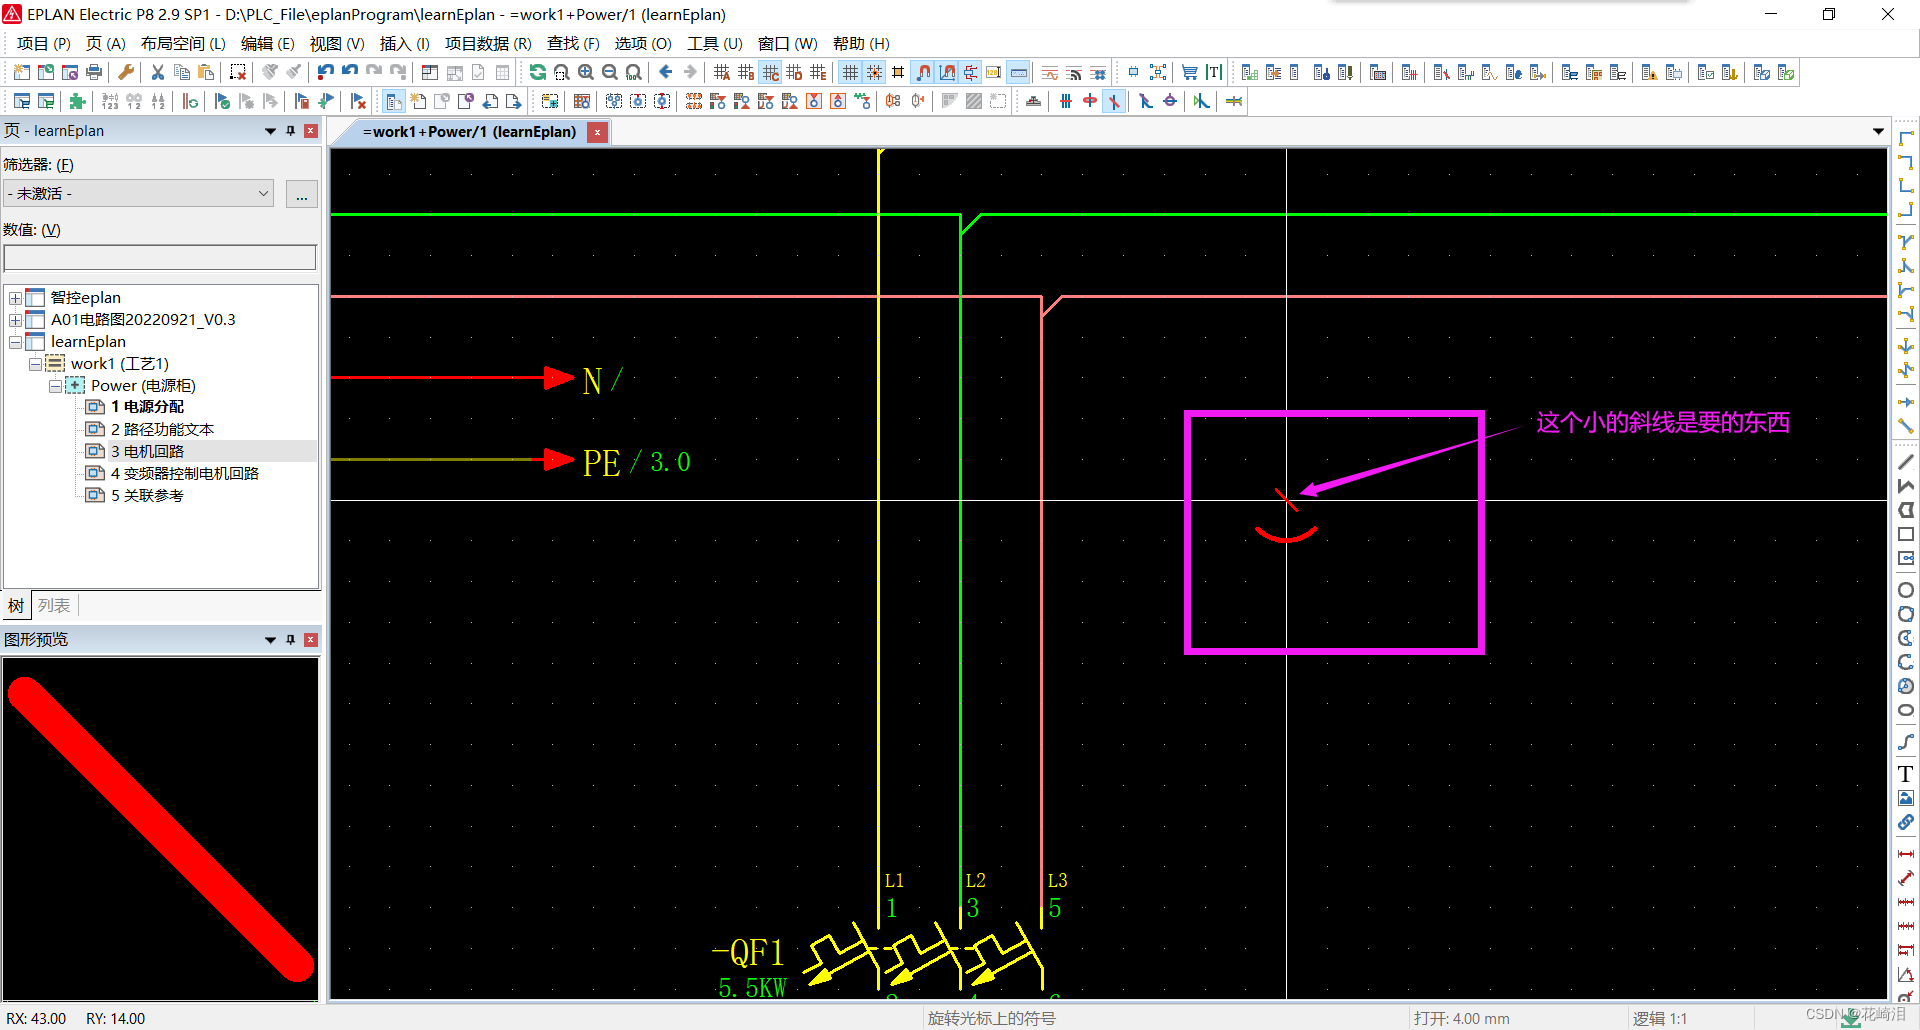This screenshot has height=1030, width=1920.
Task: Open the document tabs list dropdown arrow
Action: point(1878,132)
